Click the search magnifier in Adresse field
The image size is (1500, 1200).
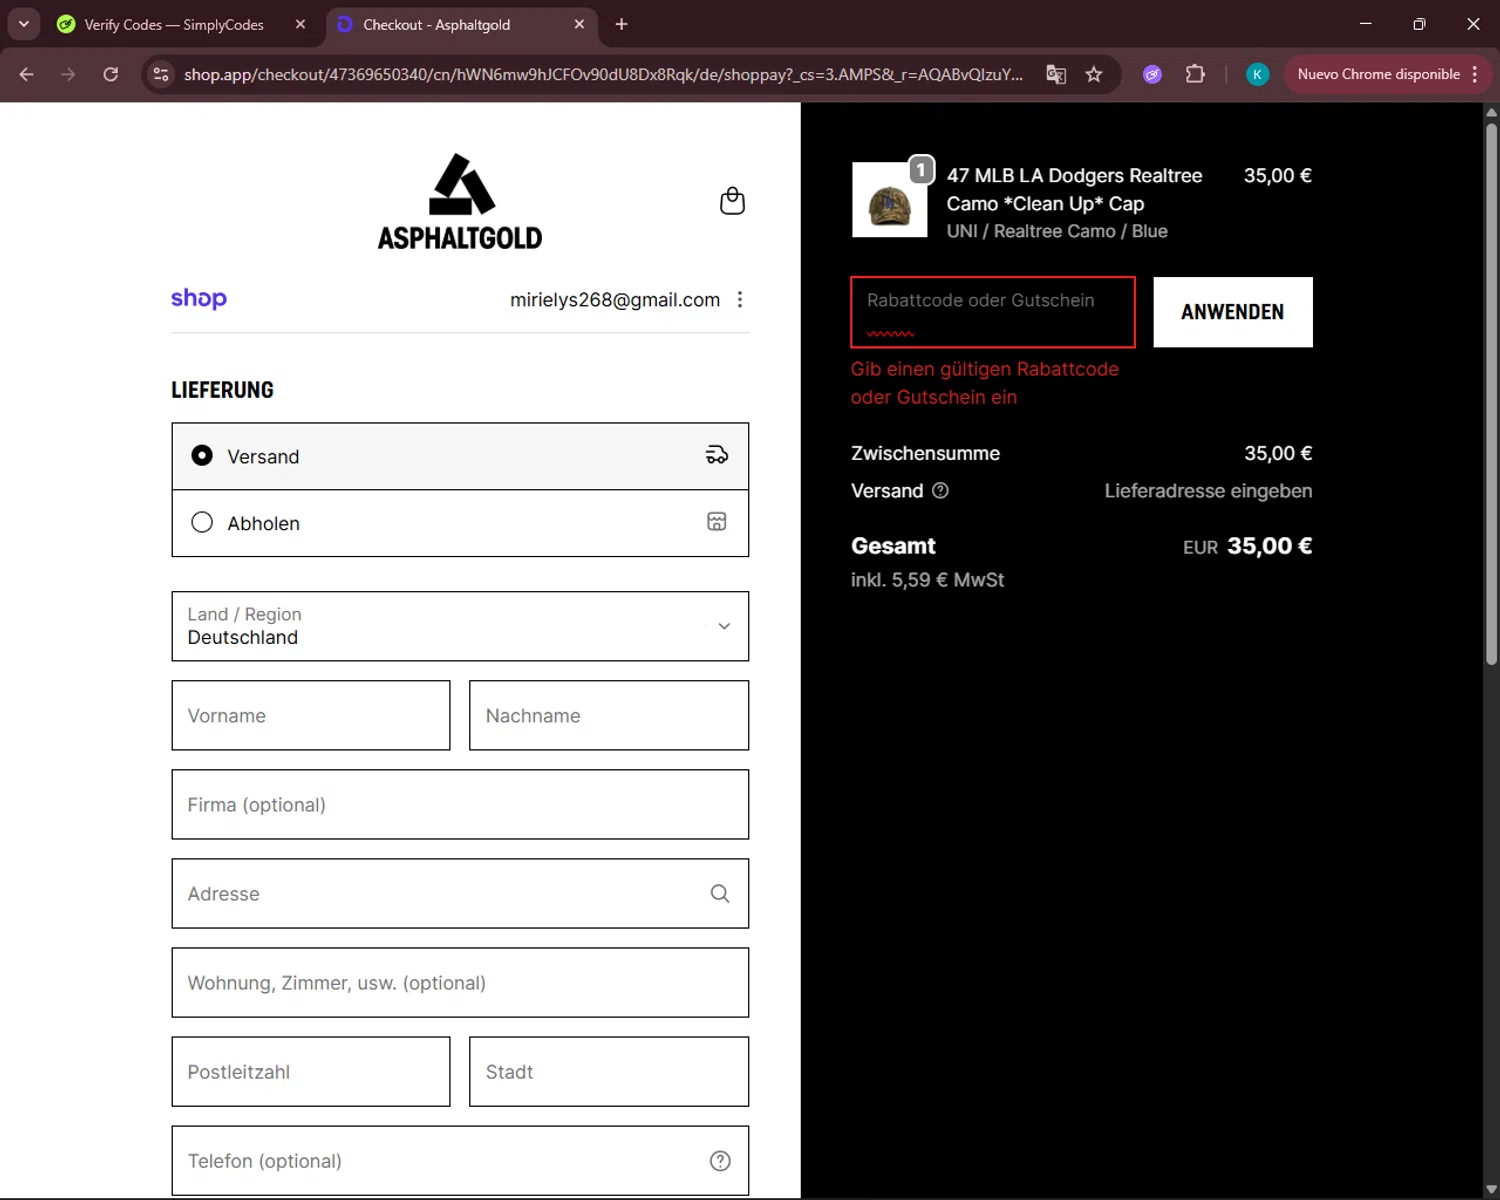[x=720, y=893]
